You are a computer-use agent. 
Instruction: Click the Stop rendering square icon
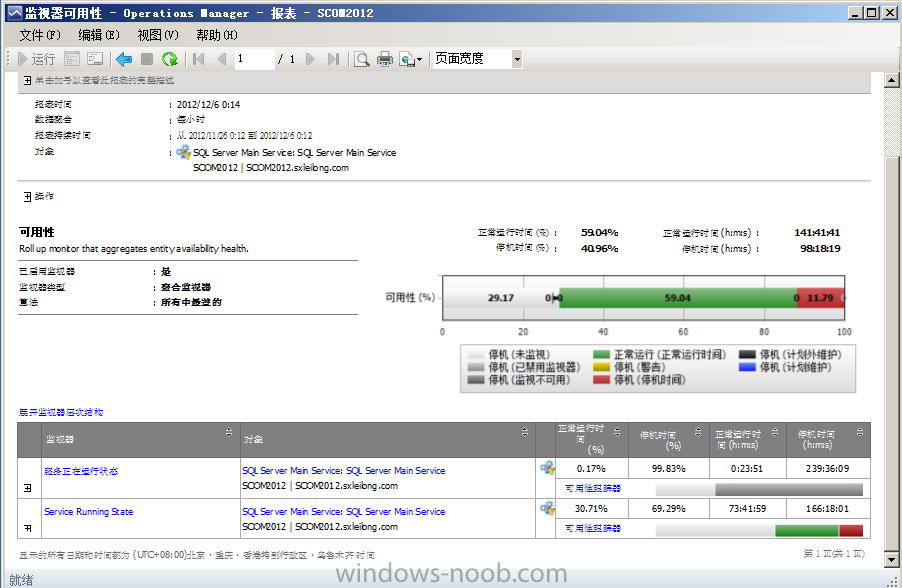pyautogui.click(x=147, y=59)
